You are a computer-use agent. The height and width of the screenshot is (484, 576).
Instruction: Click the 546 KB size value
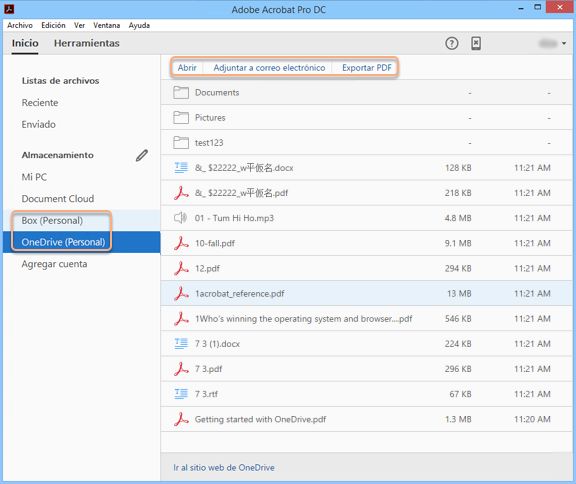(458, 319)
